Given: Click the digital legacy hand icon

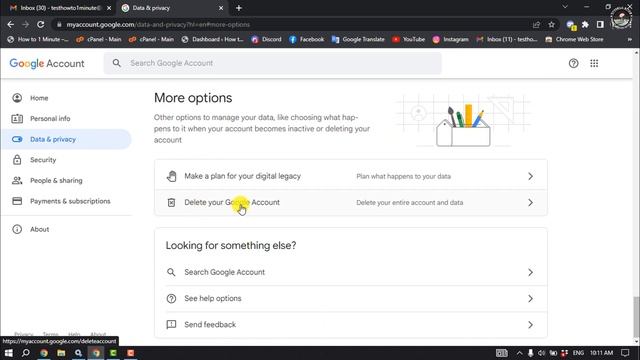Looking at the screenshot, I should 171,176.
